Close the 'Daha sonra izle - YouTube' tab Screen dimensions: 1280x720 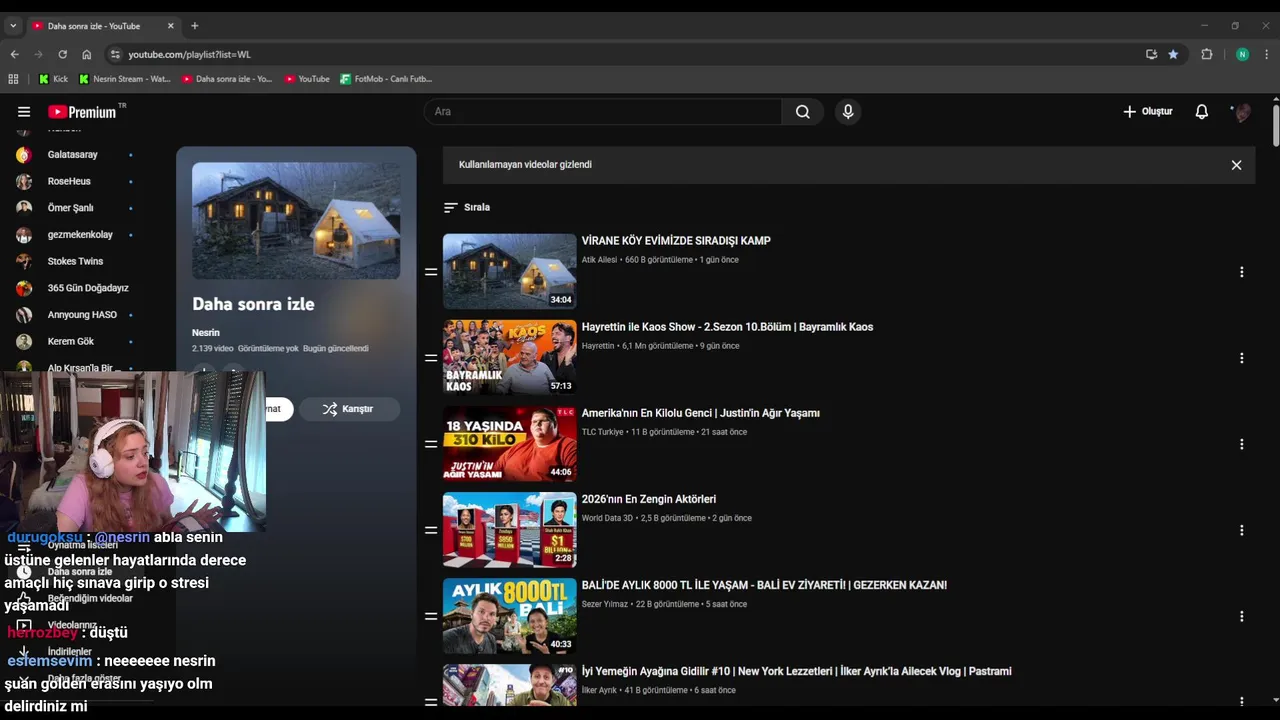[170, 26]
